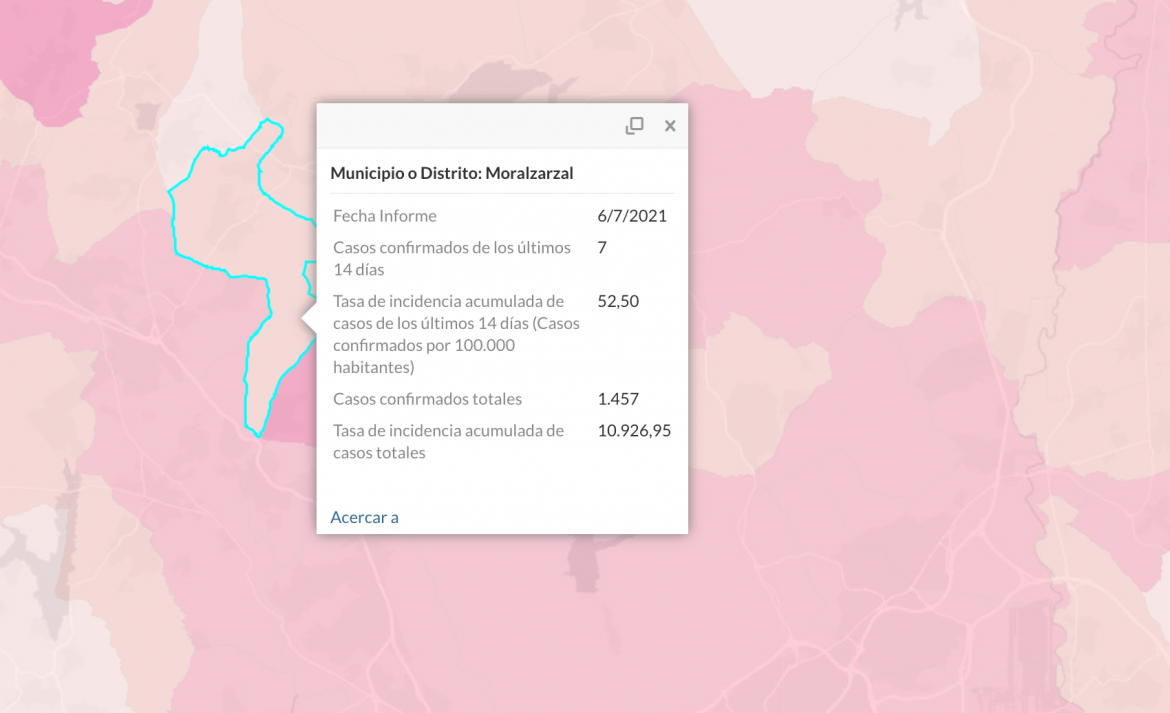Click the popup's pointer arrow on the map
Viewport: 1170px width, 713px height.
coord(309,318)
